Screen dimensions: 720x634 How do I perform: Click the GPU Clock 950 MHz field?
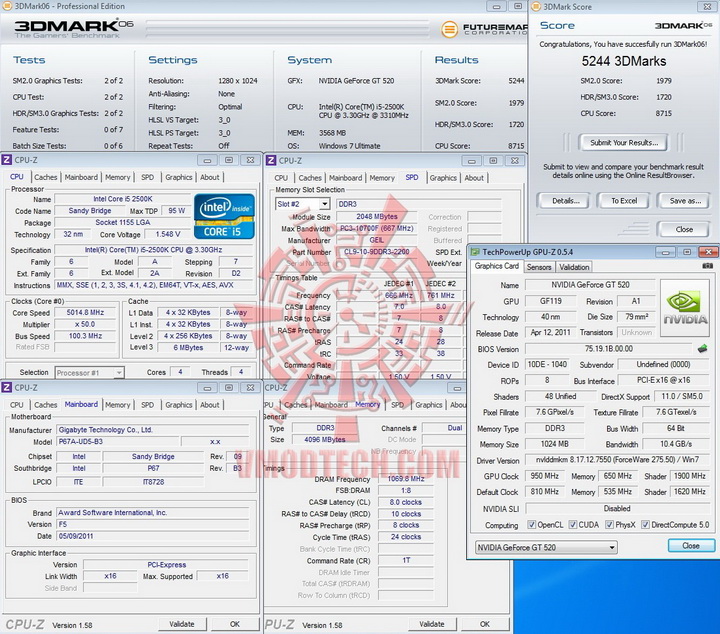(x=545, y=476)
